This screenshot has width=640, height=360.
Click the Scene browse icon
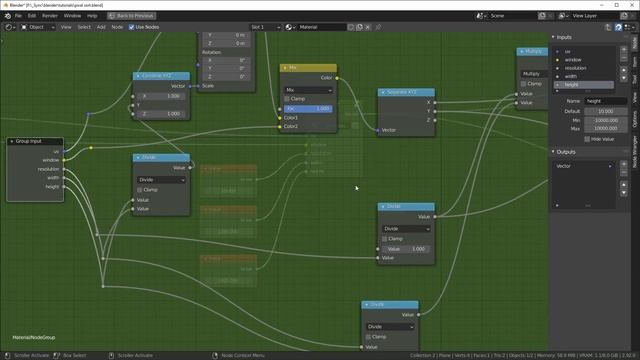point(481,16)
